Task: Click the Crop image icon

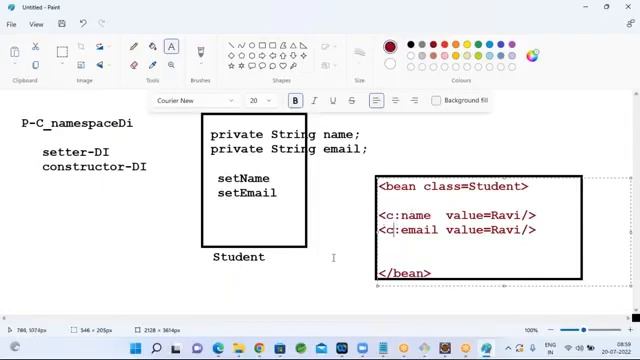Action: tap(81, 47)
